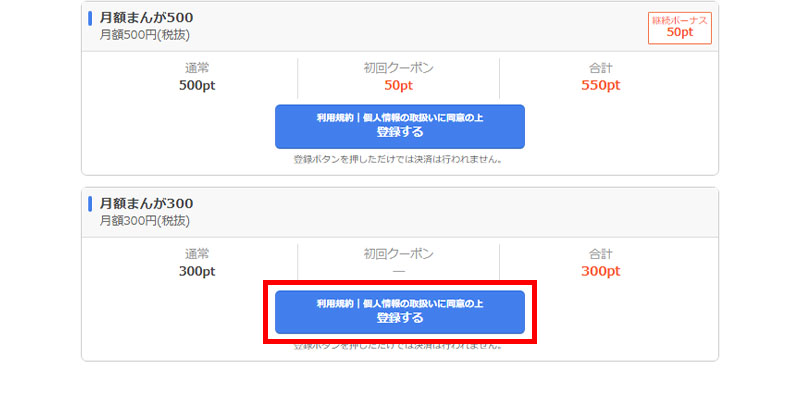Click the register button for 月額まんが500
800x400 pixels.
(399, 132)
